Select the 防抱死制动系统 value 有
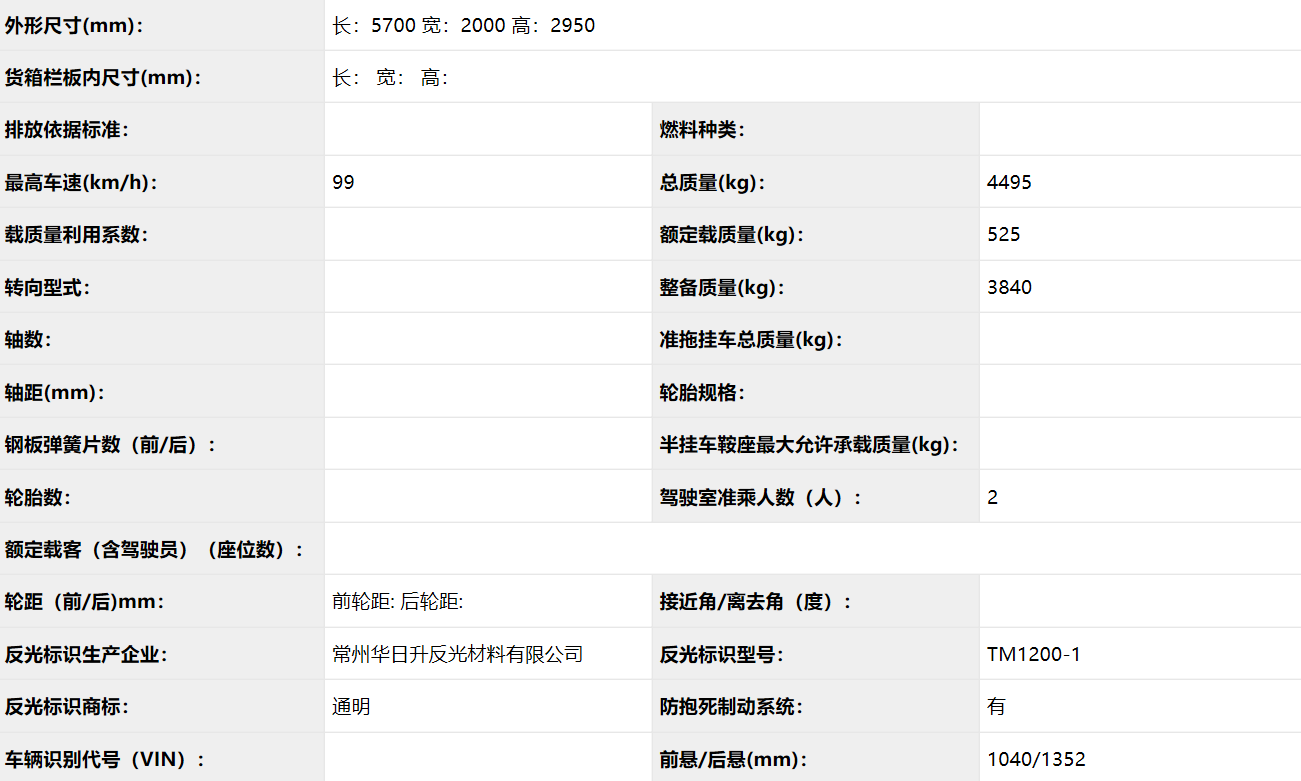The image size is (1301, 781). (x=996, y=707)
